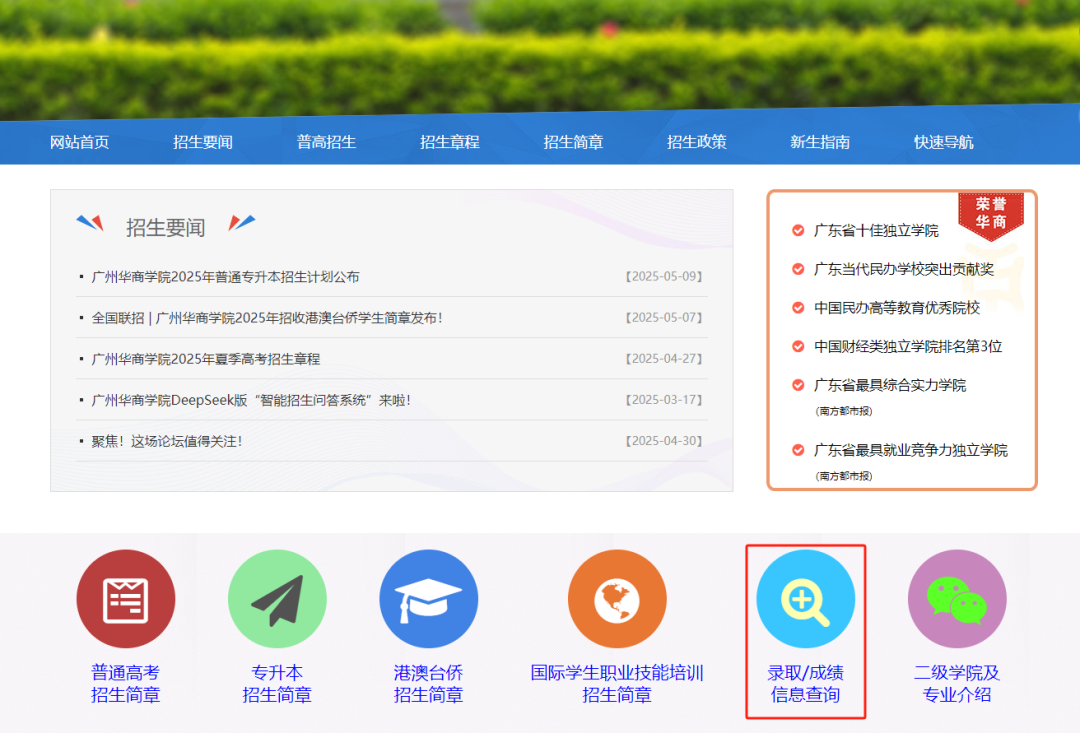Image resolution: width=1080 pixels, height=733 pixels.
Task: Open 快速导航 in navigation bar
Action: (943, 142)
